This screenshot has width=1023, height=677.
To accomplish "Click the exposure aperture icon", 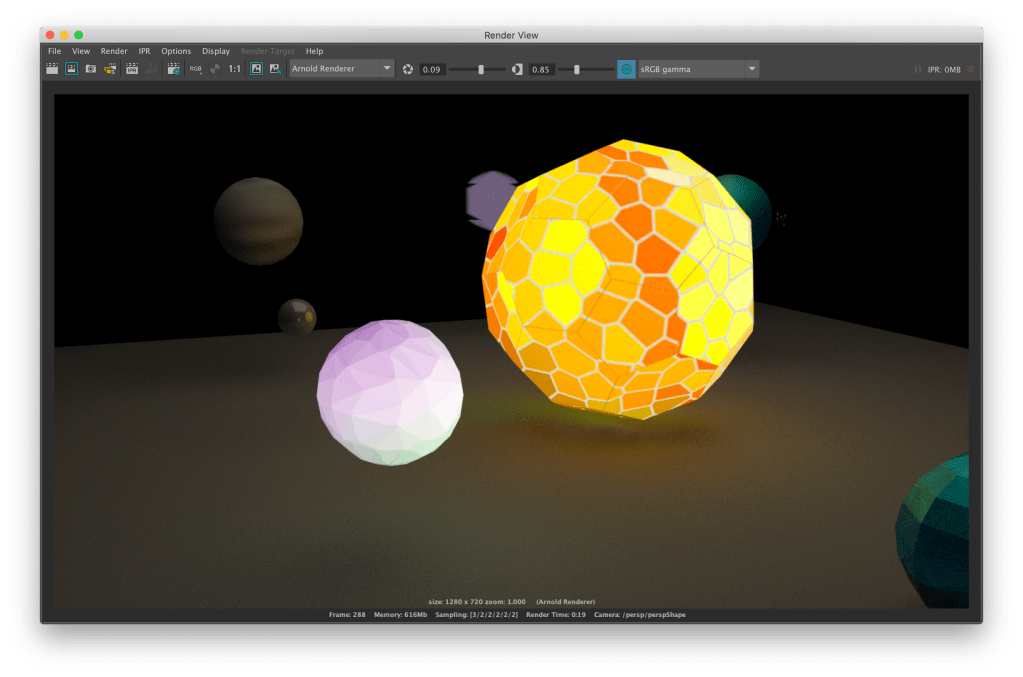I will pos(408,69).
